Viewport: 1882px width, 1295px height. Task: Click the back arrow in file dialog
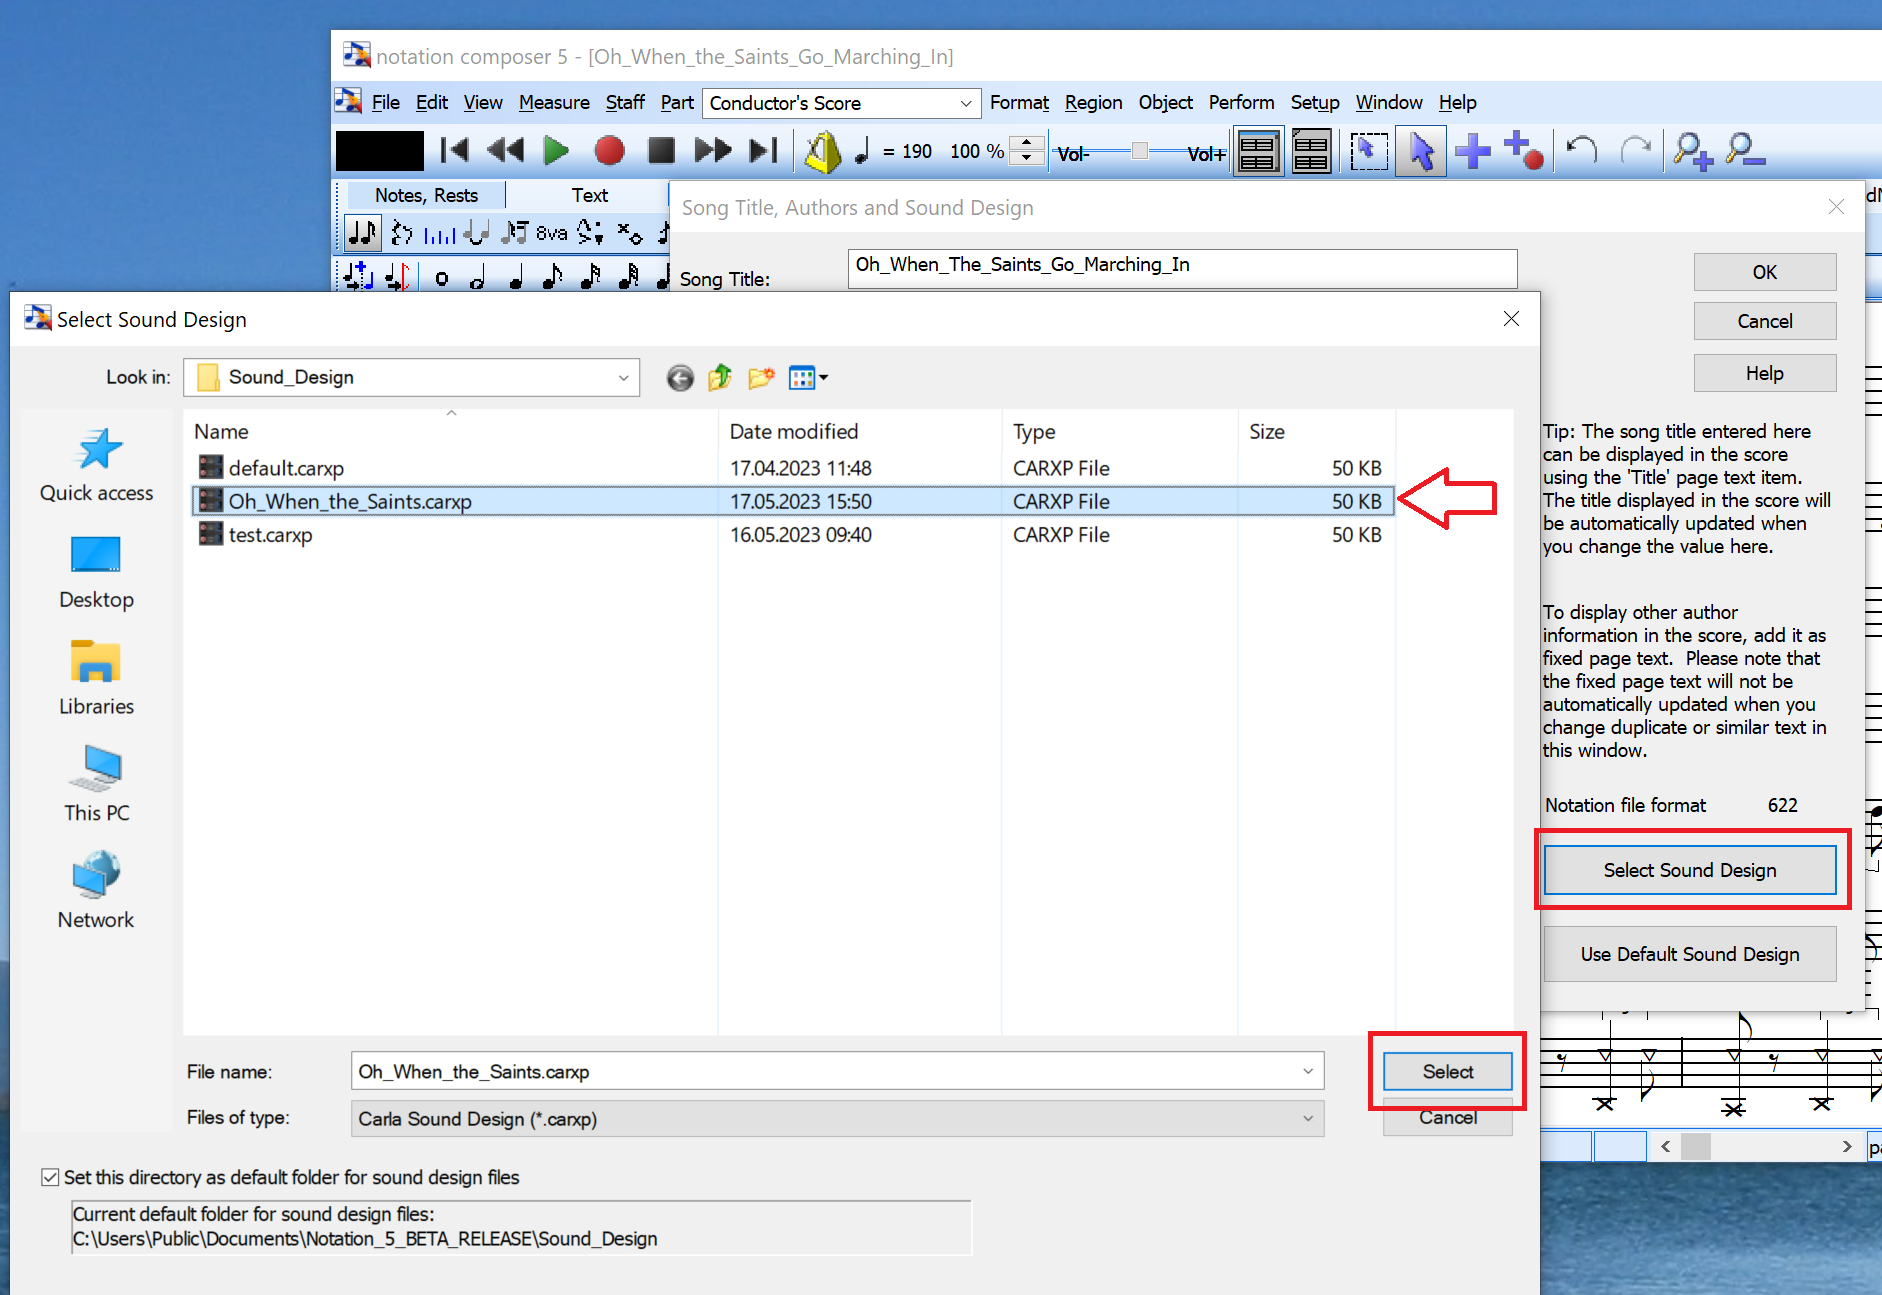[x=680, y=378]
